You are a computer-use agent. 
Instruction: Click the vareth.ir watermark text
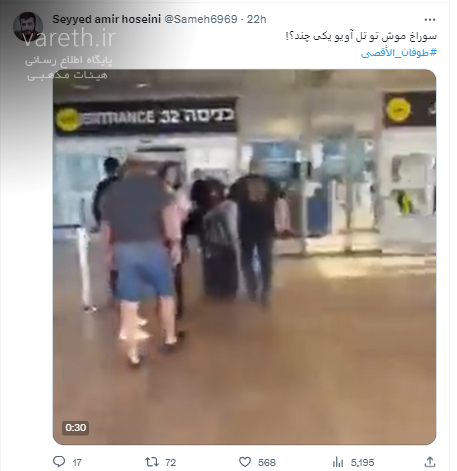pyautogui.click(x=69, y=38)
